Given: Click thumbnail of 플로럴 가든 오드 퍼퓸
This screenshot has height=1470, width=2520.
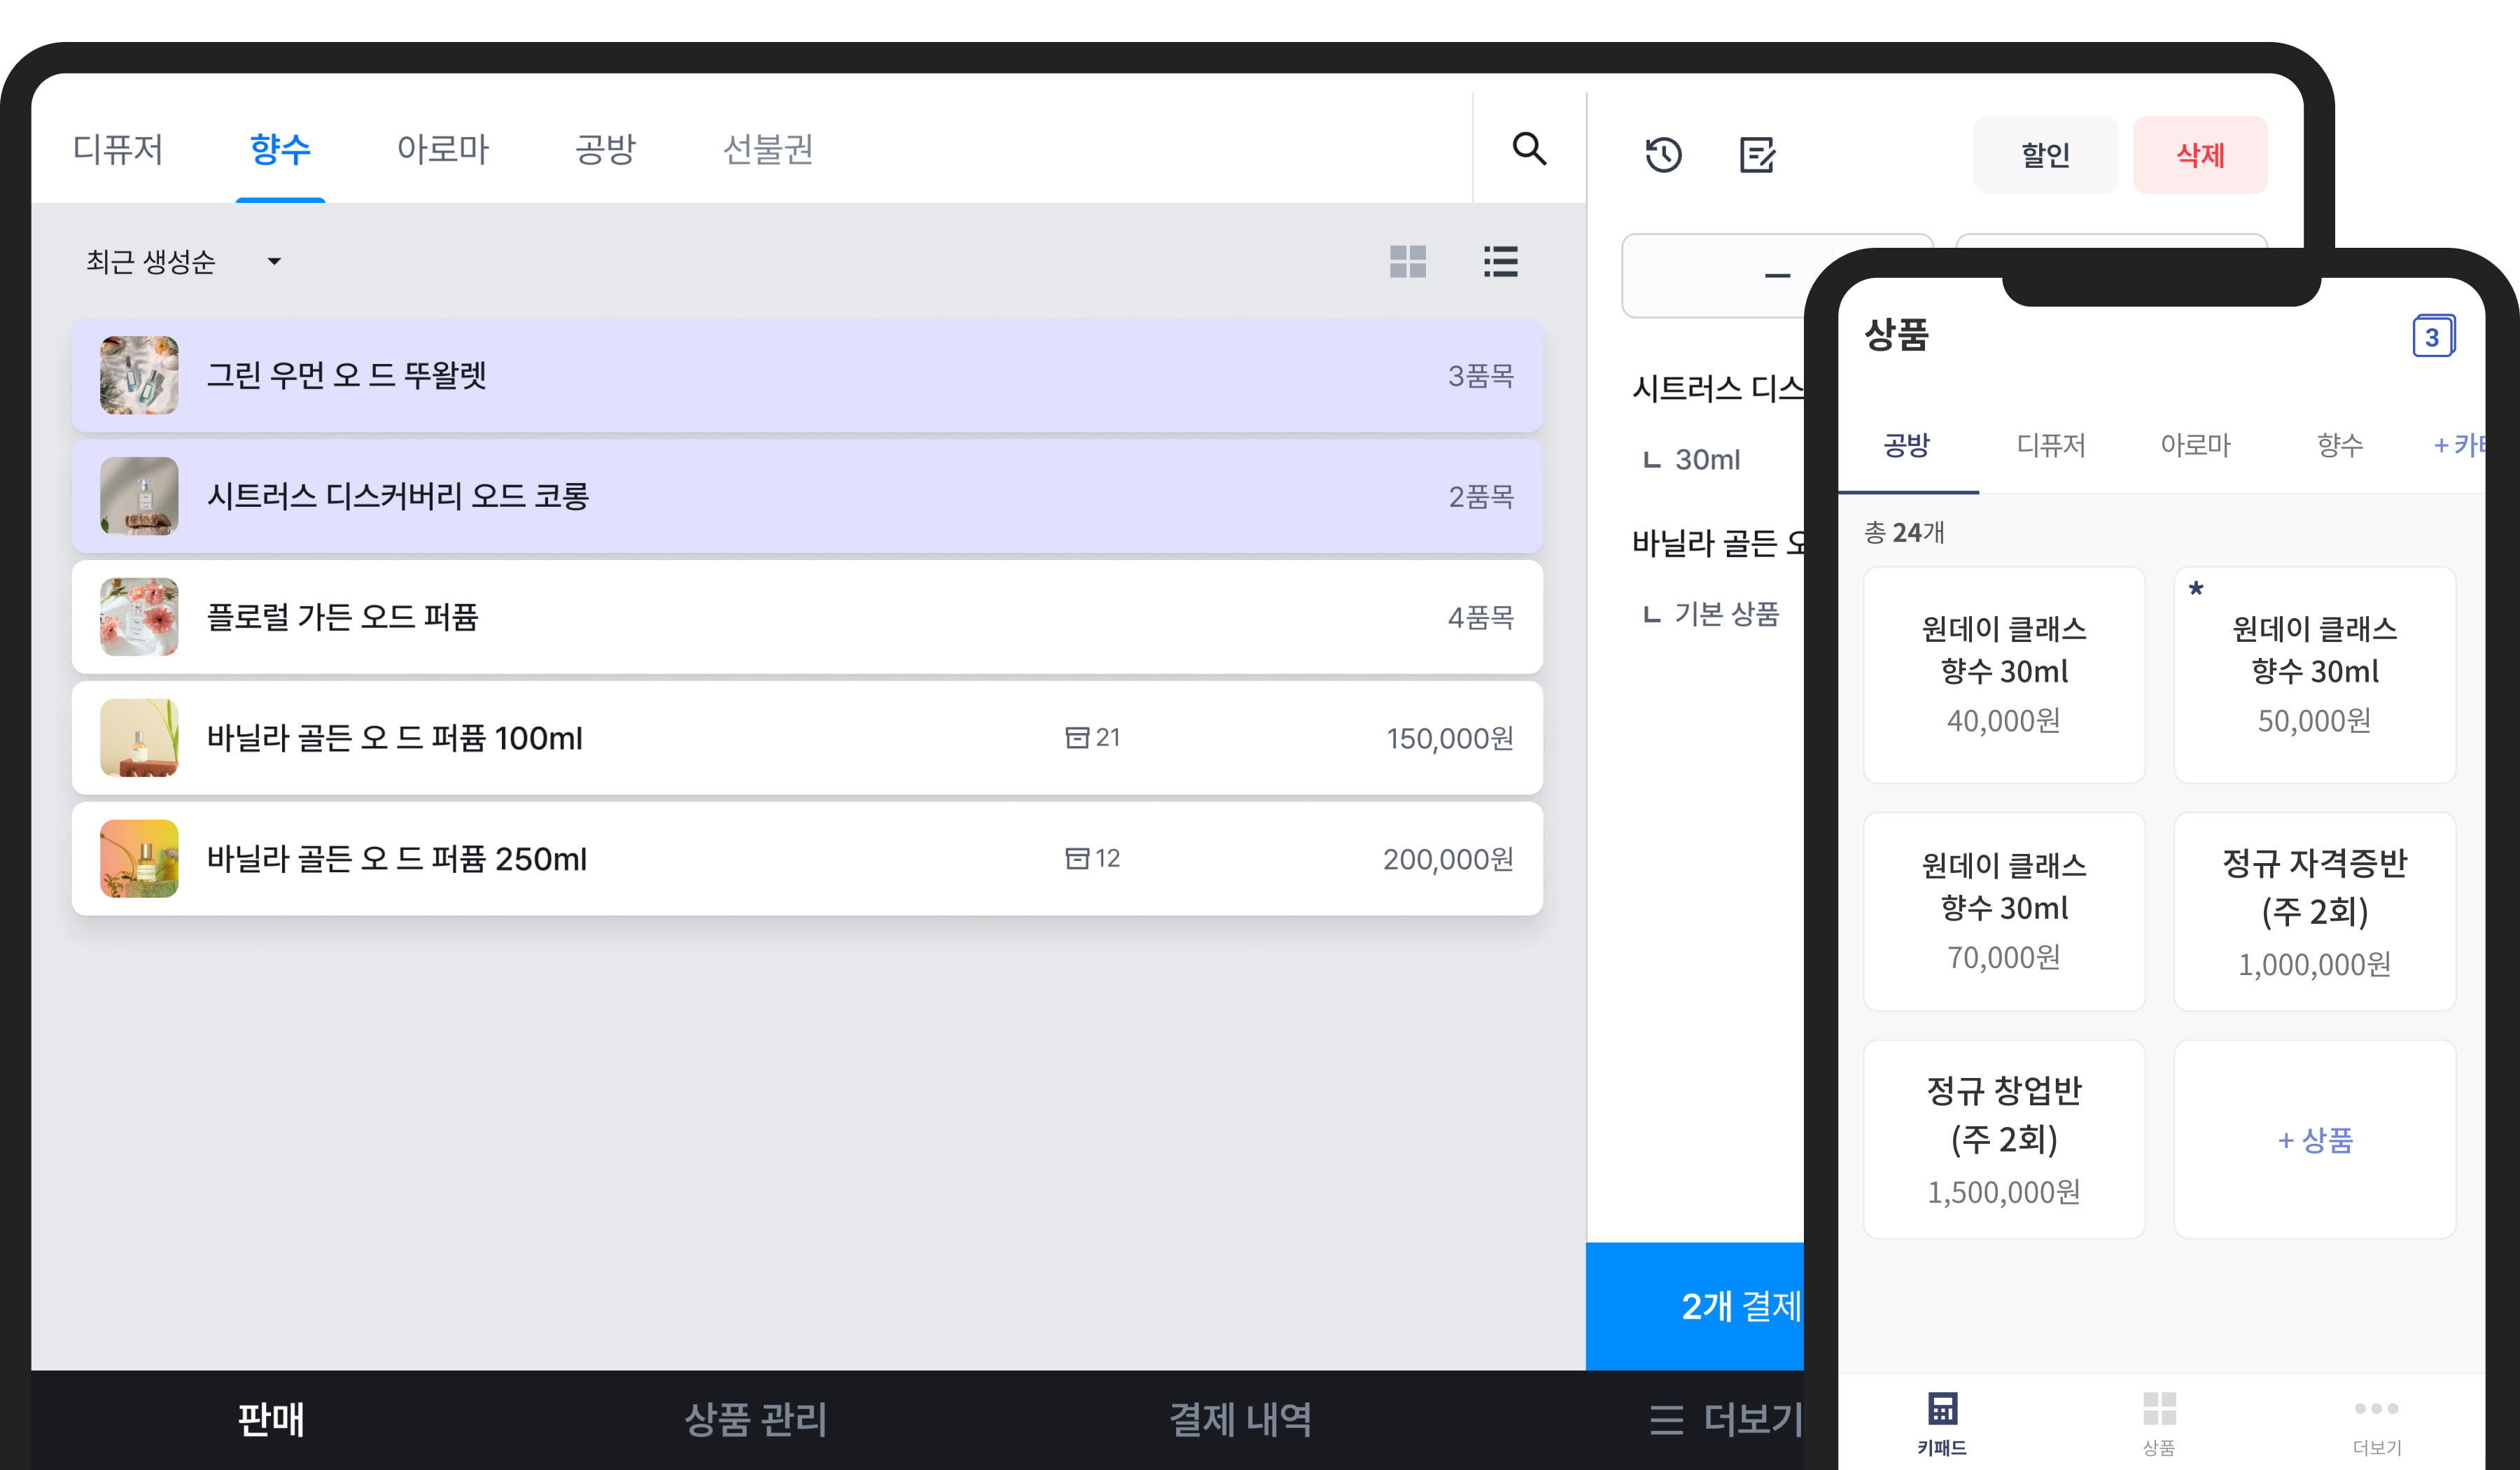Looking at the screenshot, I should click(x=139, y=617).
